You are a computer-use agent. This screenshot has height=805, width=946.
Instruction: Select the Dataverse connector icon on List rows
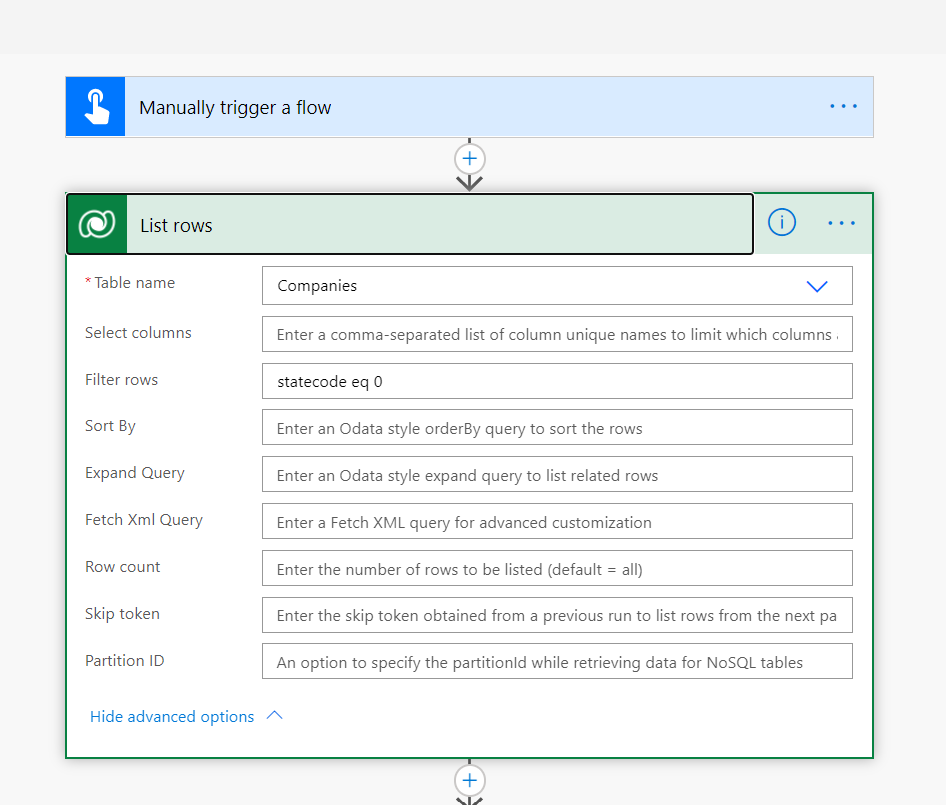coord(95,224)
